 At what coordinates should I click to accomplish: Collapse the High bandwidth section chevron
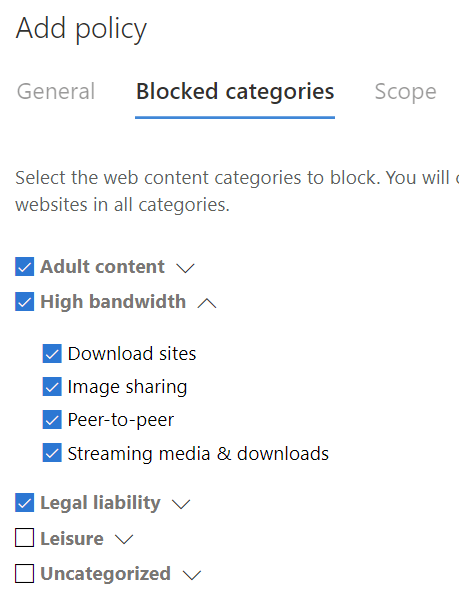[x=207, y=303]
